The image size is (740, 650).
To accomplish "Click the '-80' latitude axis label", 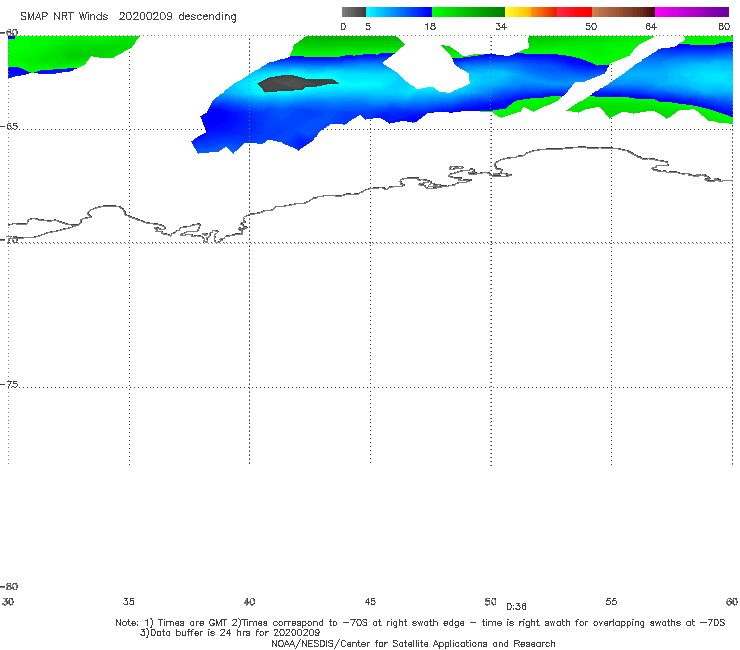I will point(9,586).
